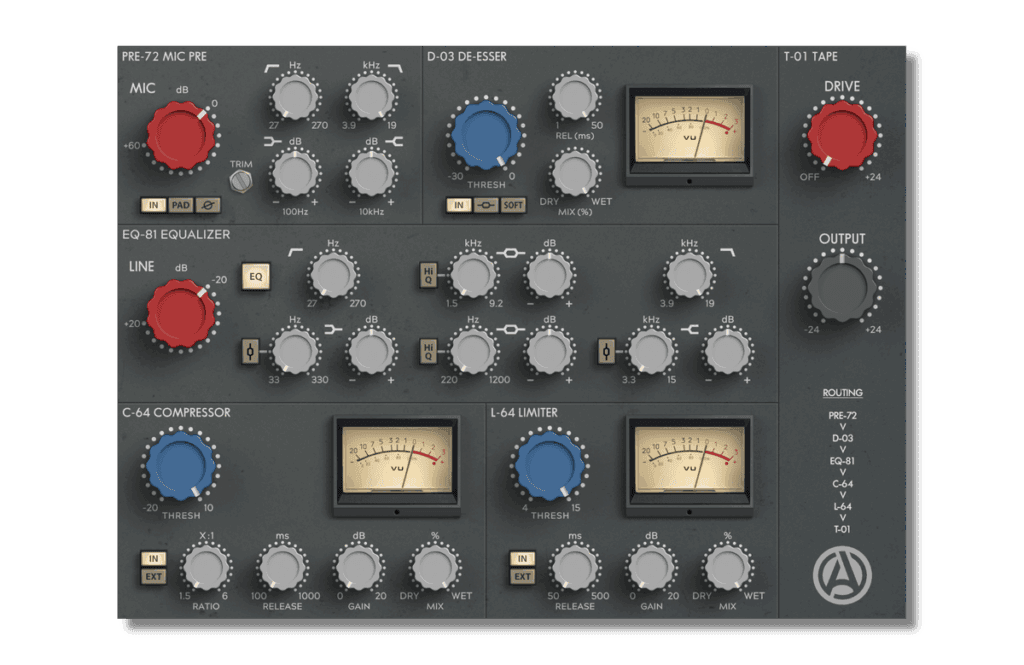Click the compressor RATIO knob
This screenshot has width=1024, height=665.
point(203,568)
